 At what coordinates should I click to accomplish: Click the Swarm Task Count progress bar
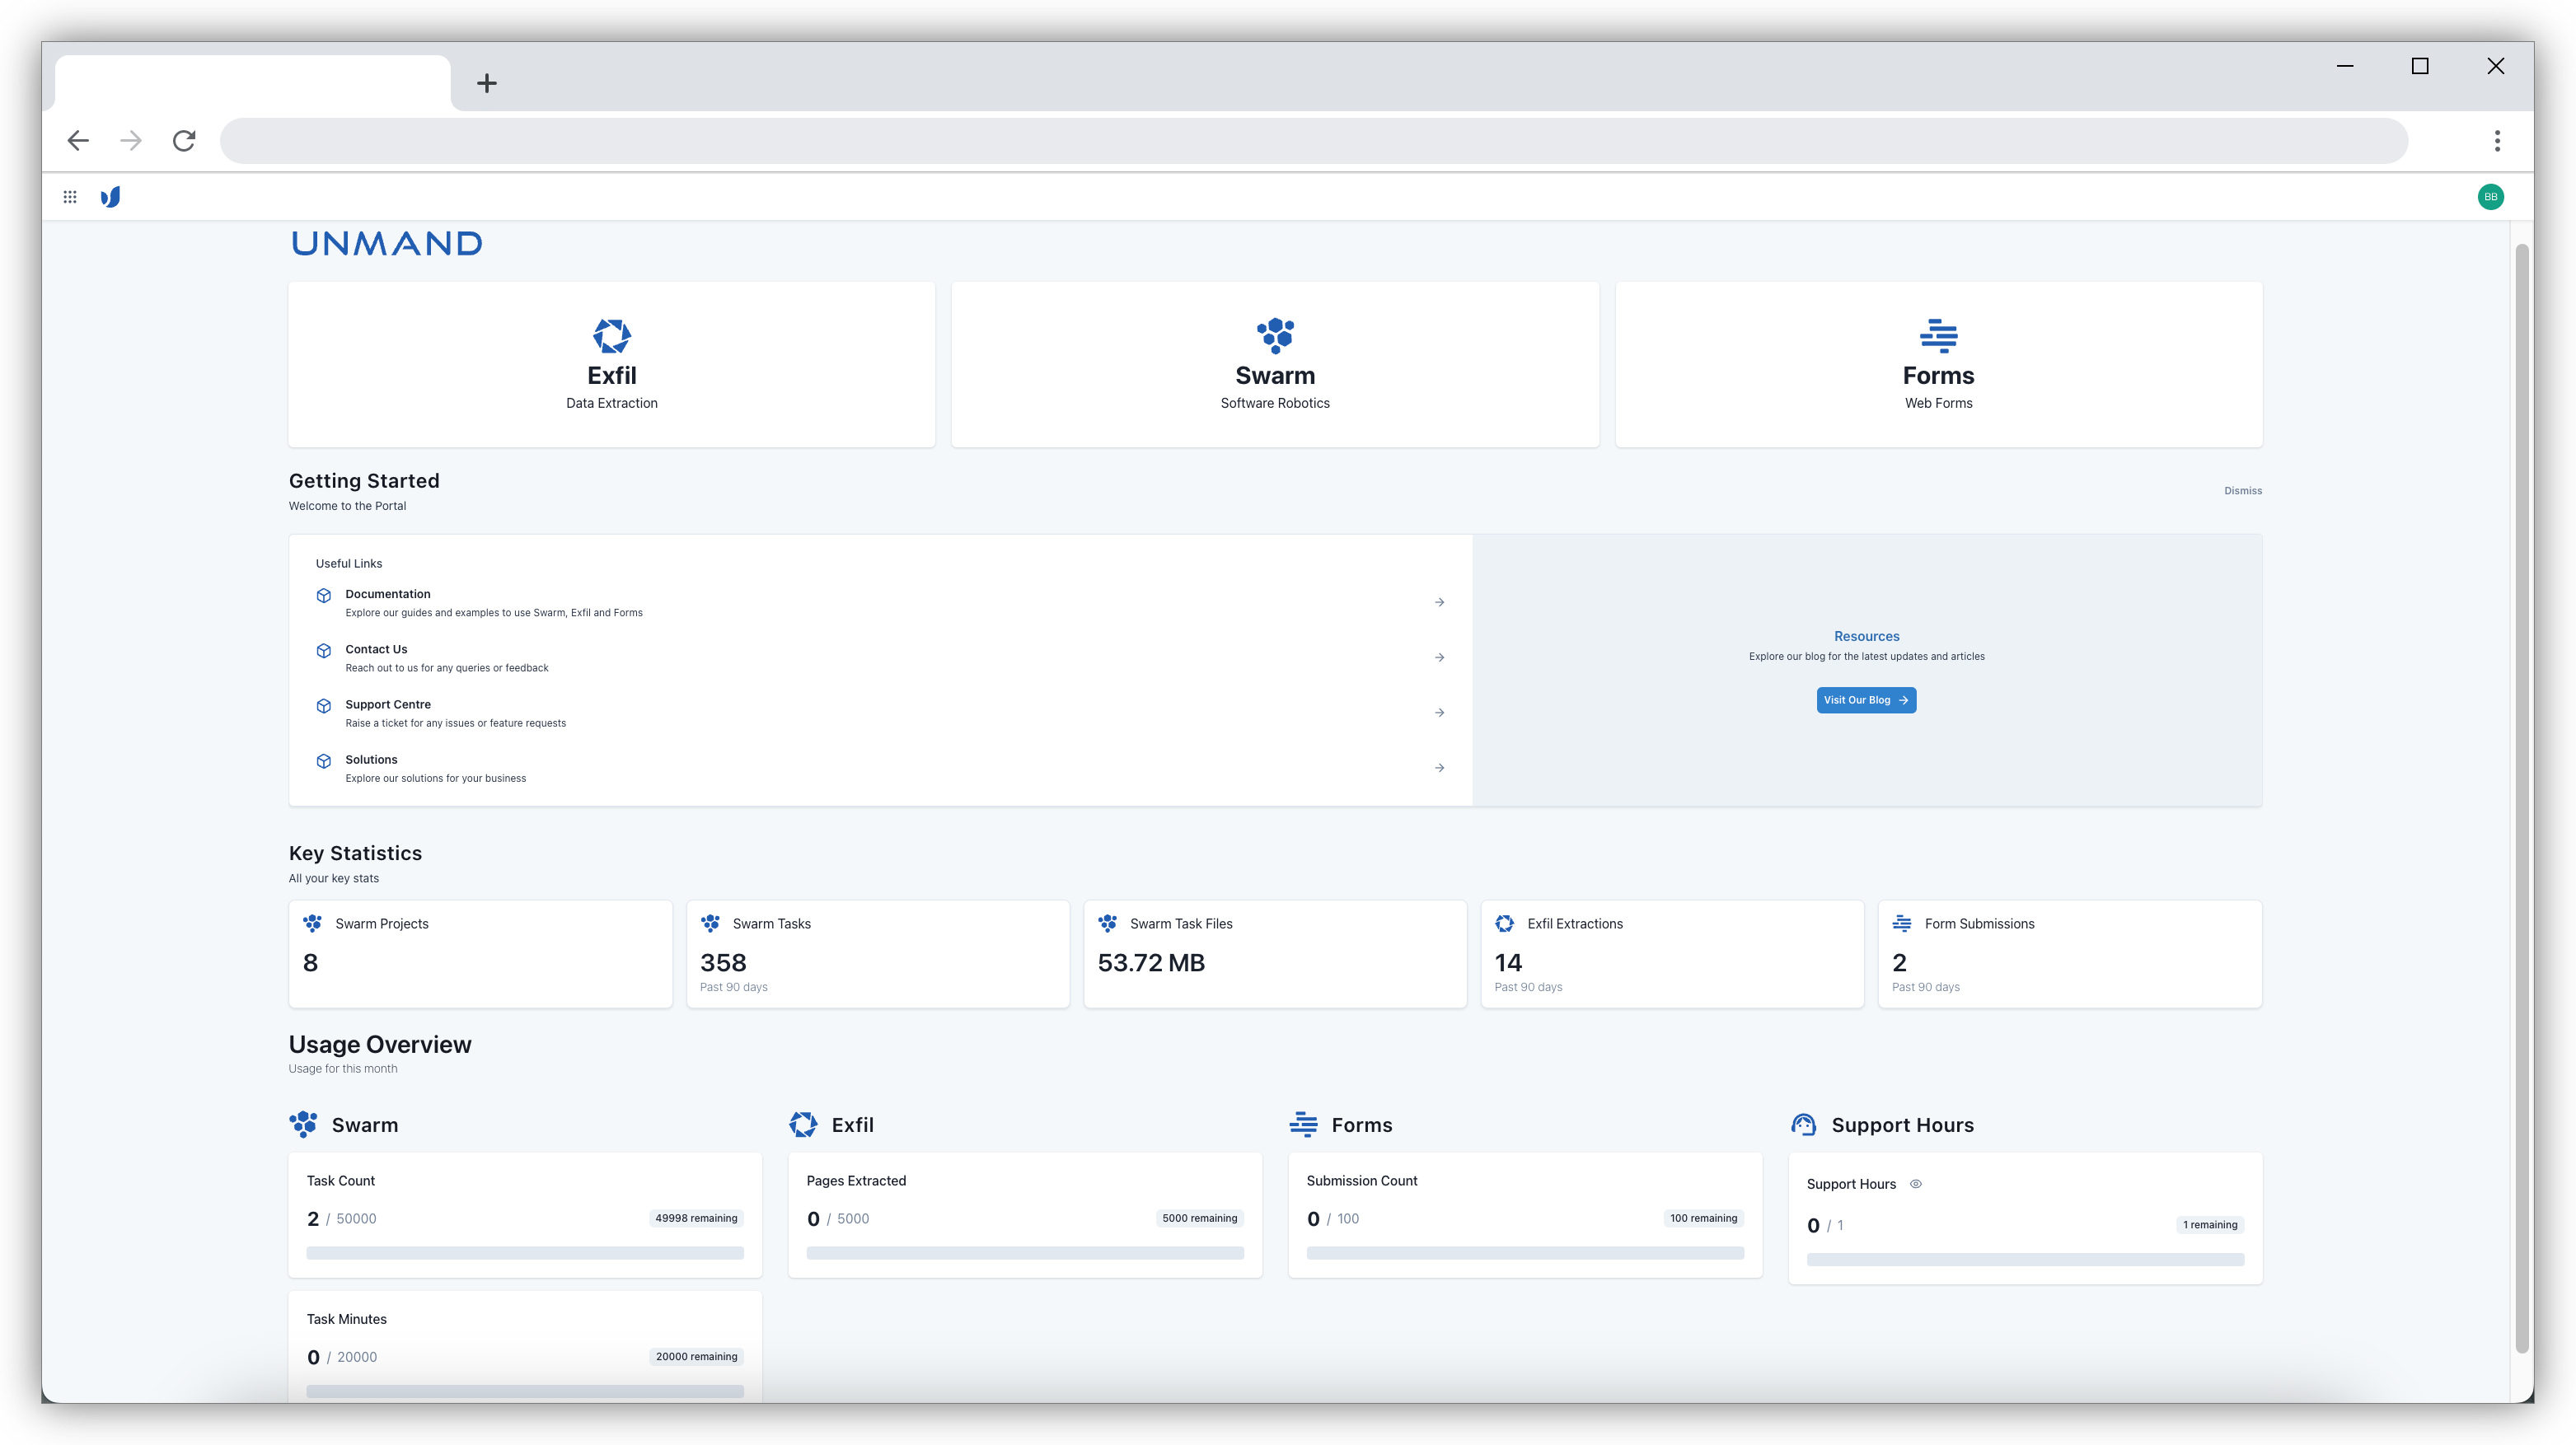[x=524, y=1253]
